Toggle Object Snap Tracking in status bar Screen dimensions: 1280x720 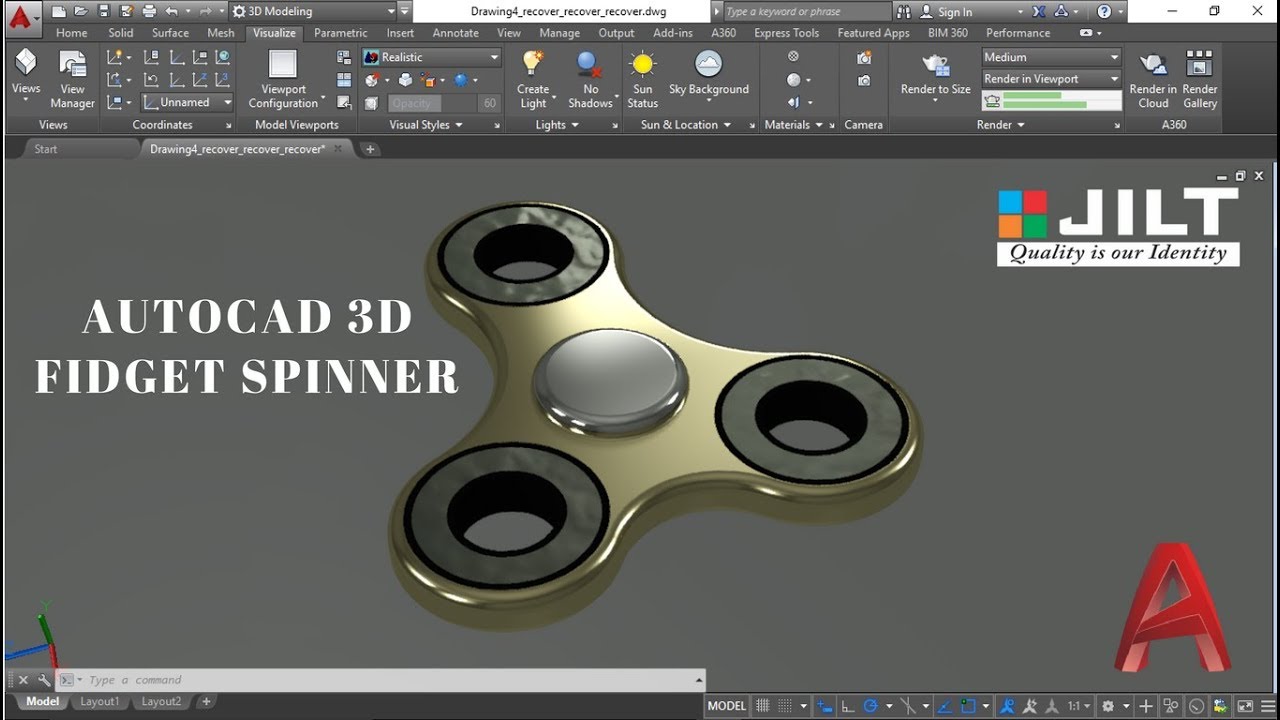pyautogui.click(x=944, y=706)
